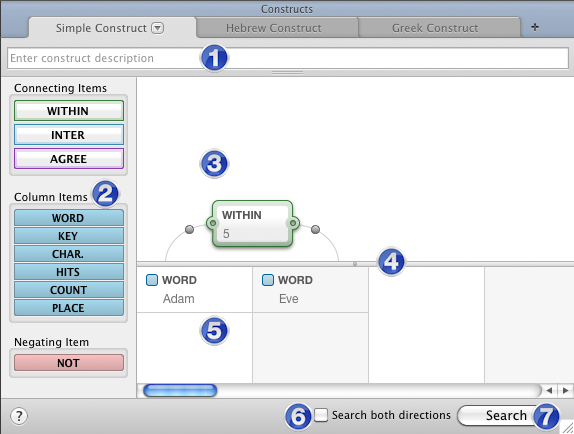Viewport: 574px width, 434px height.
Task: Open the Simple Construct tab dropdown arrow
Action: point(158,28)
